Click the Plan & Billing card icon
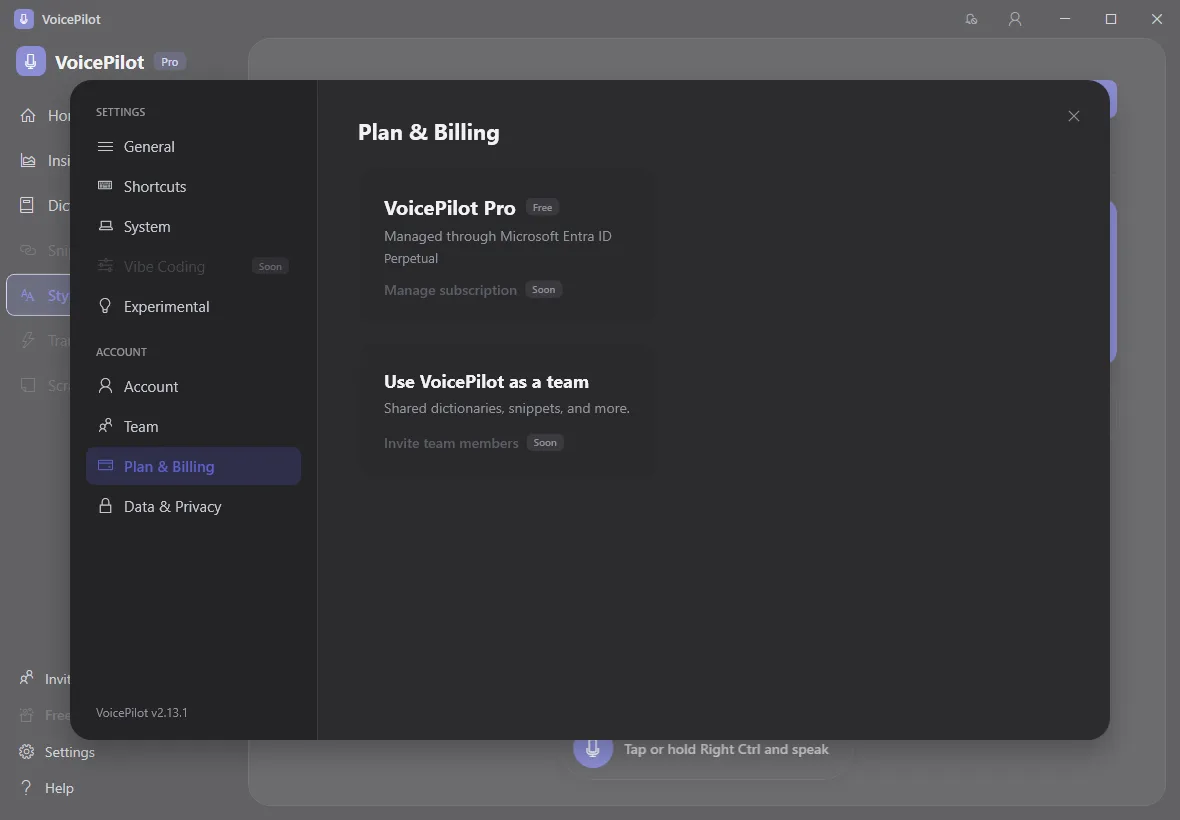This screenshot has width=1180, height=820. click(105, 466)
